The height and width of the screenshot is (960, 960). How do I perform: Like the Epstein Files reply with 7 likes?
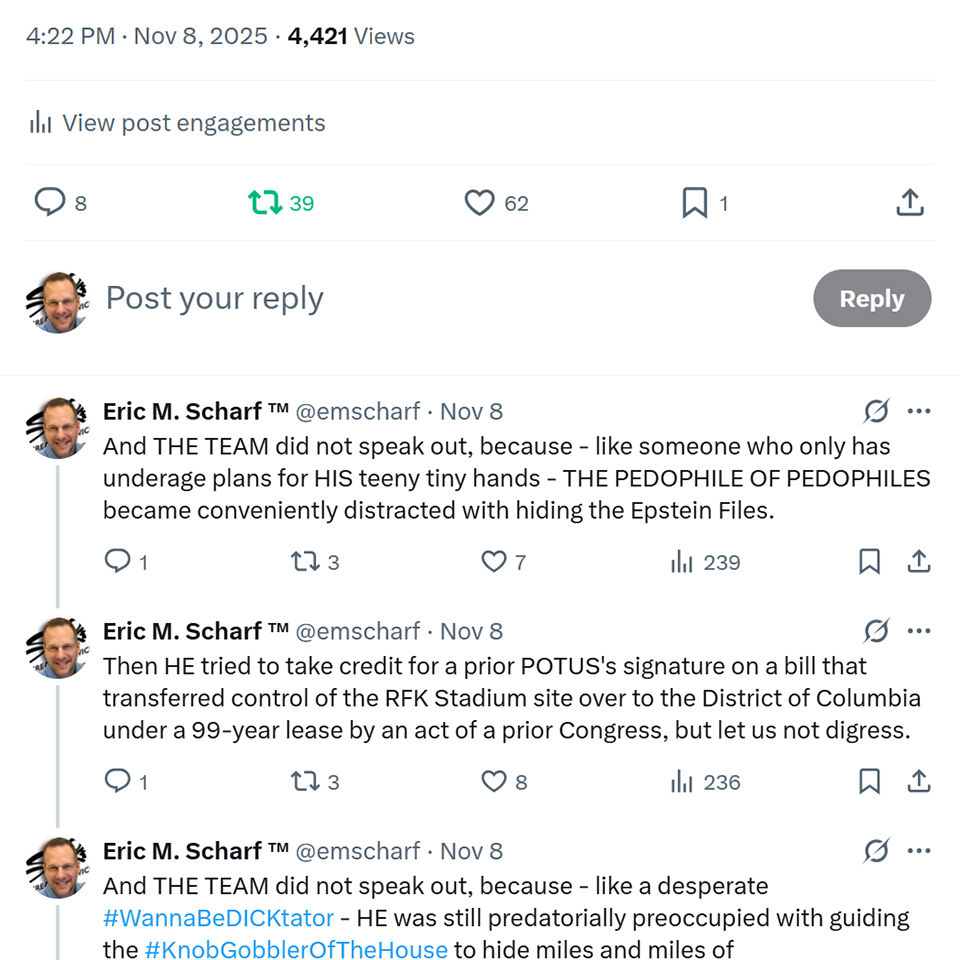[494, 562]
